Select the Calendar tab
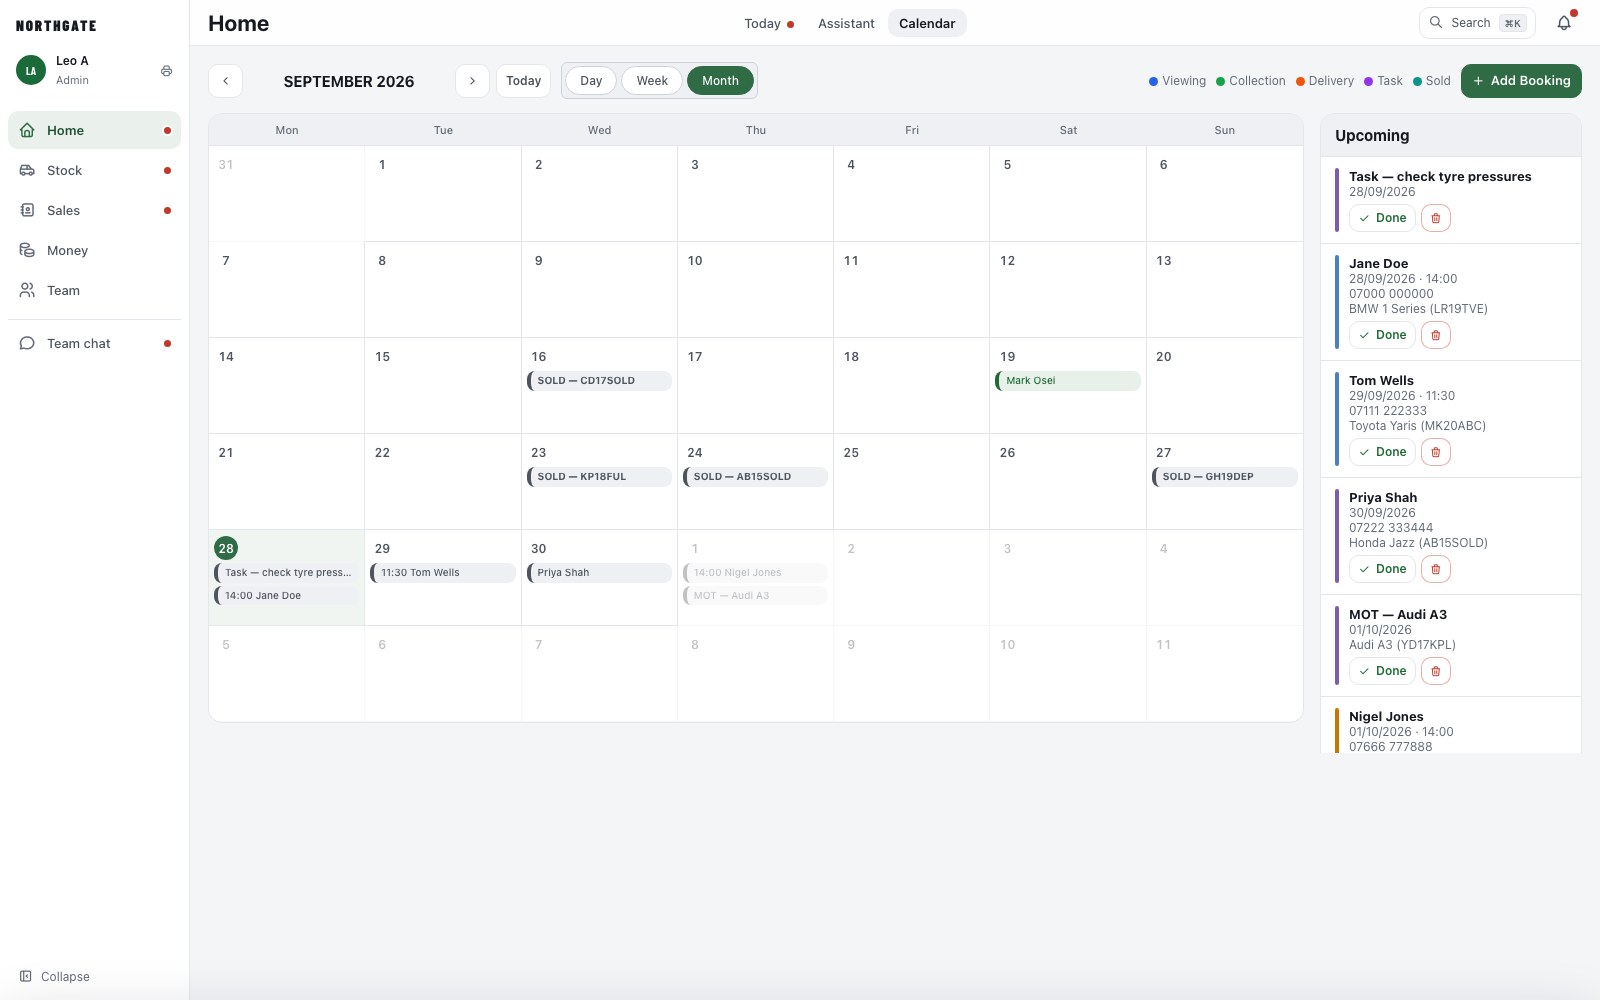Image resolution: width=1600 pixels, height=1000 pixels. [927, 23]
